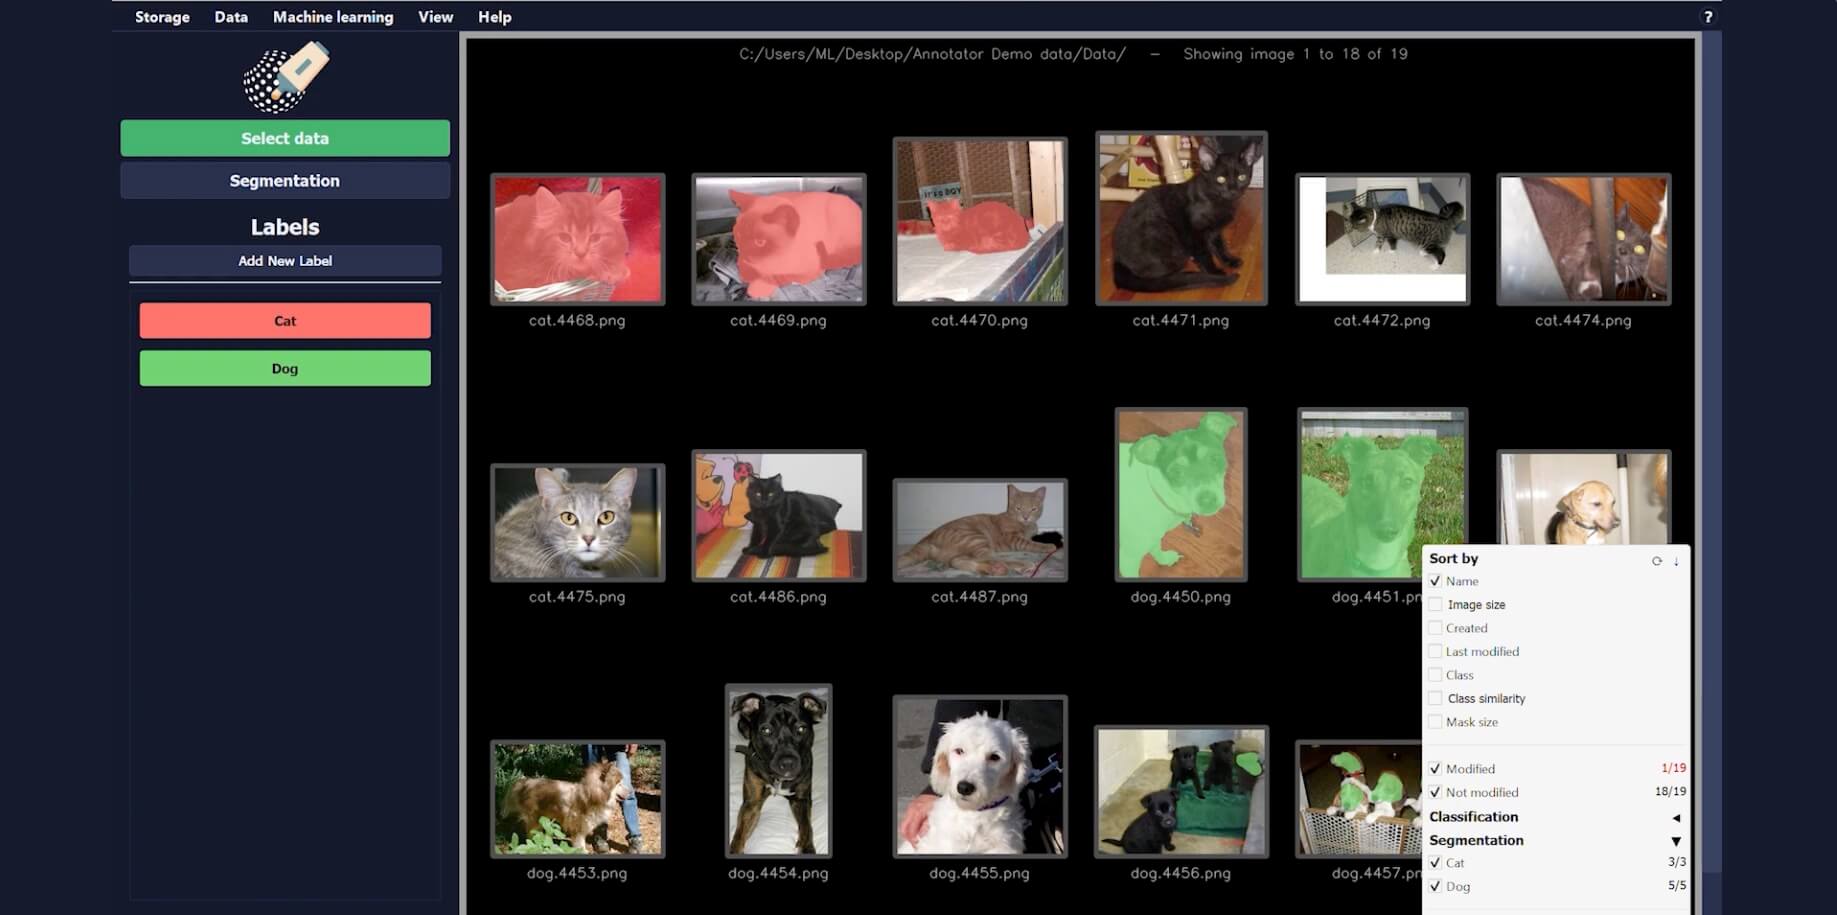The width and height of the screenshot is (1837, 915).
Task: Uncheck the Dog segmentation filter
Action: 1436,887
